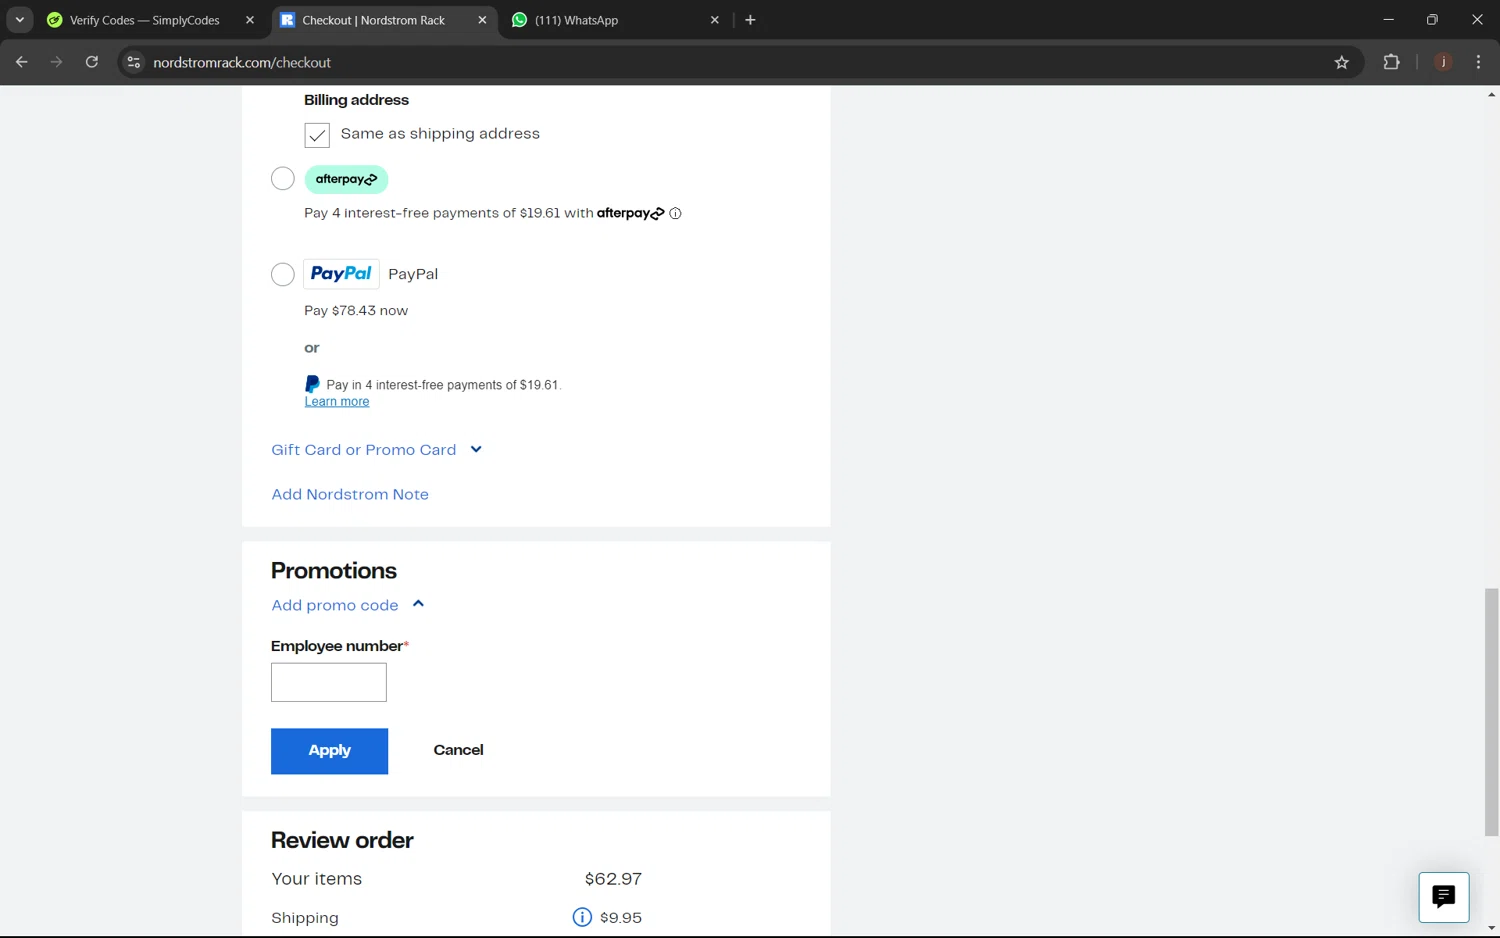Open Afterpay payment info icon
Screen dimensions: 1500x938
tap(676, 213)
